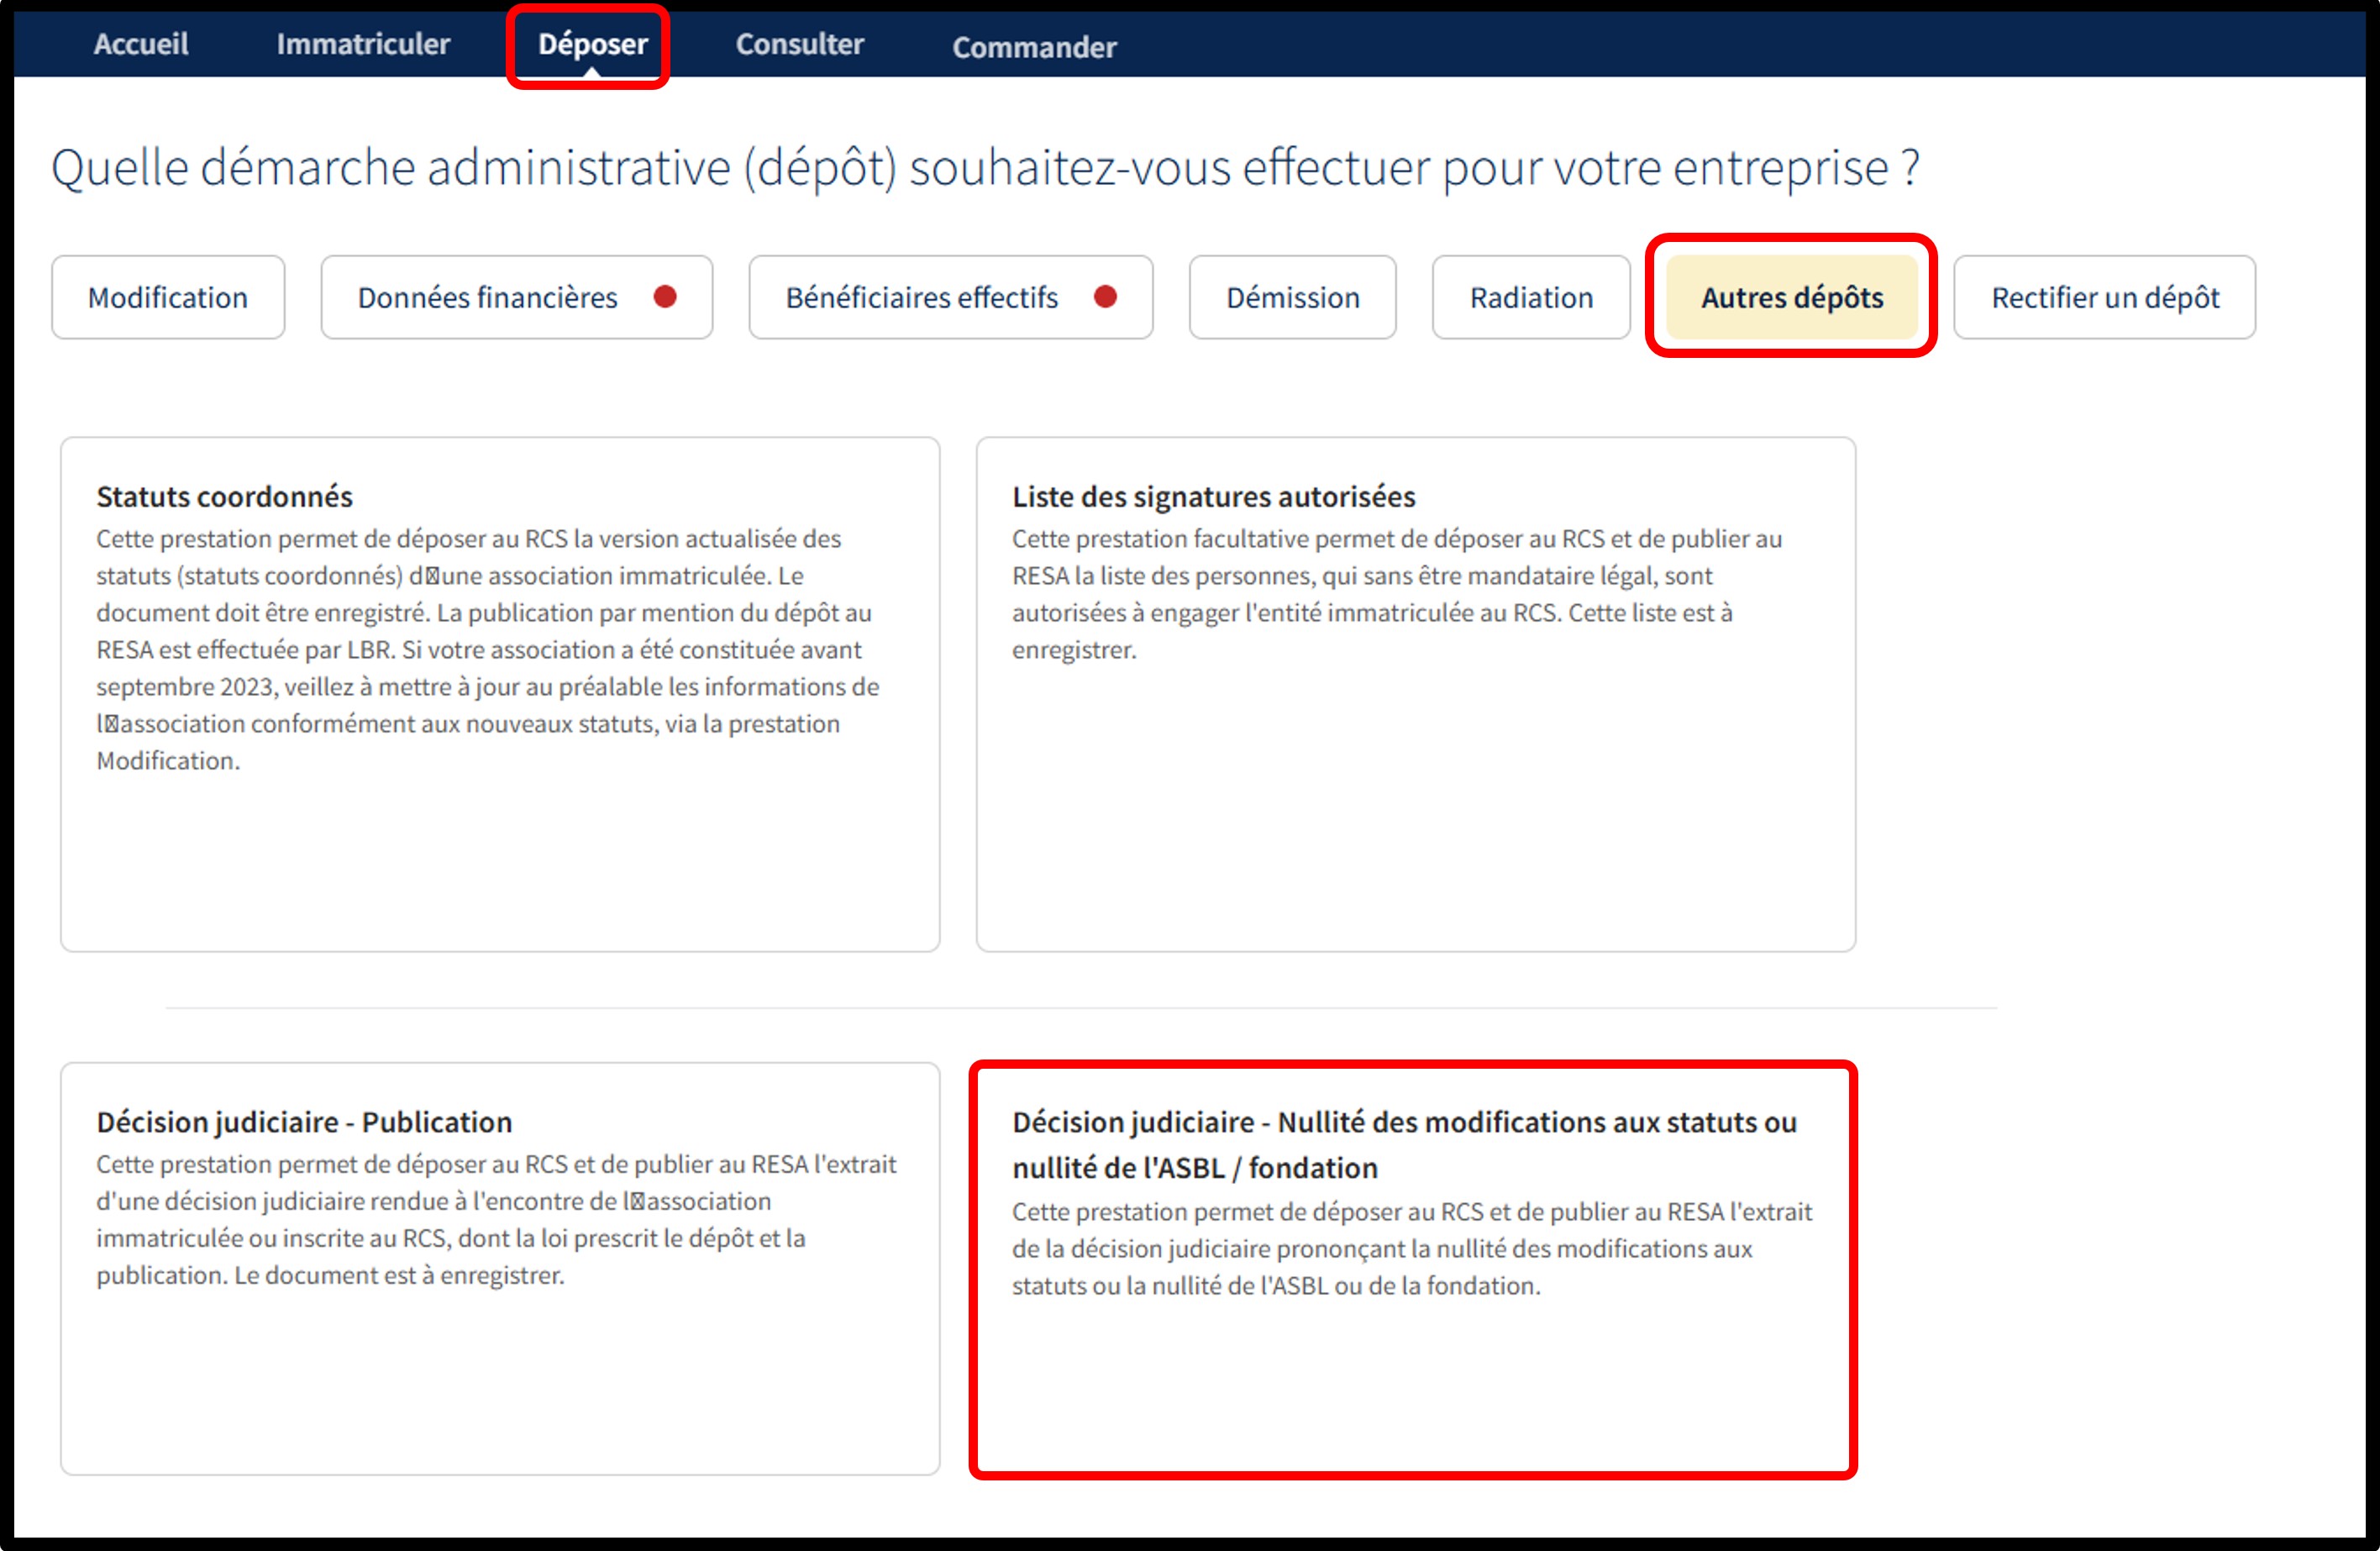Select Liste des signatures autorisées card
The width and height of the screenshot is (2380, 1551).
tap(1415, 693)
